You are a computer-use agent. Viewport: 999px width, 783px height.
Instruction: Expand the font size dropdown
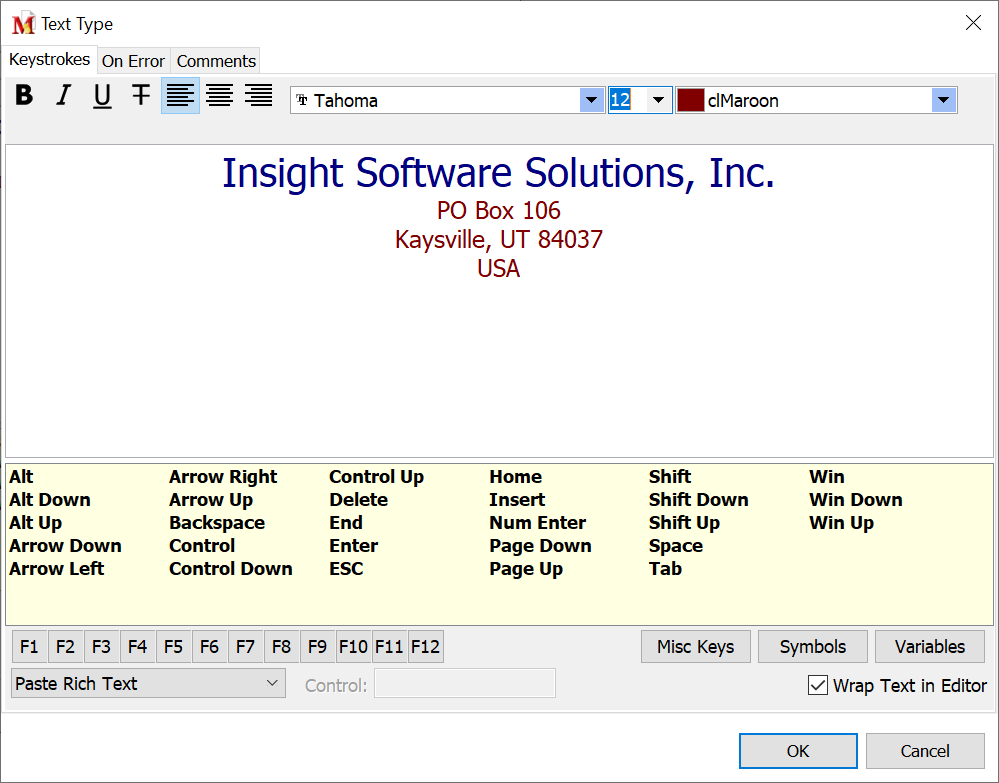(x=658, y=100)
